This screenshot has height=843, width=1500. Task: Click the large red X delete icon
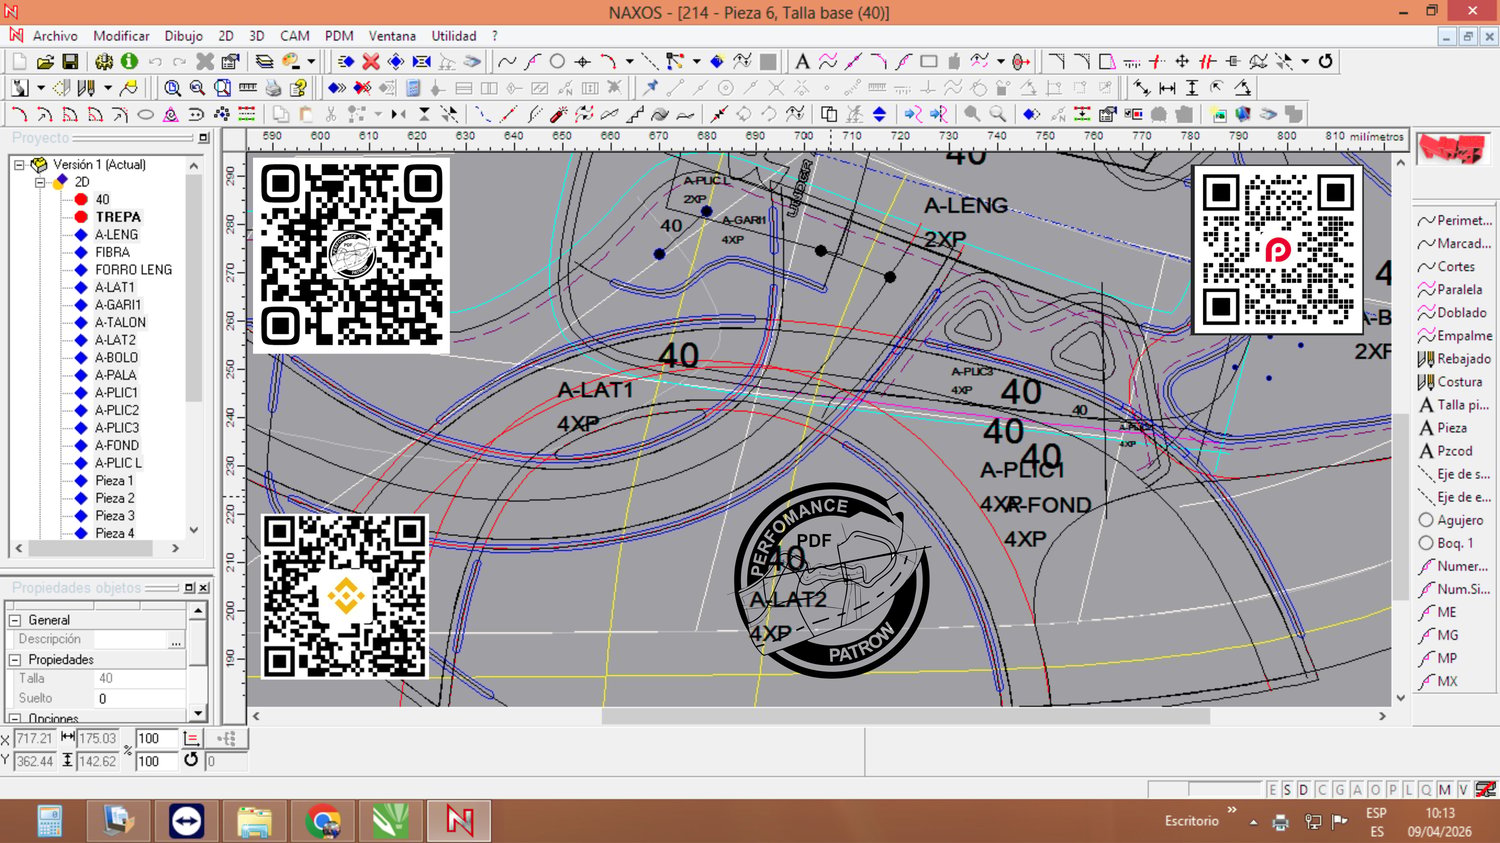pyautogui.click(x=371, y=62)
